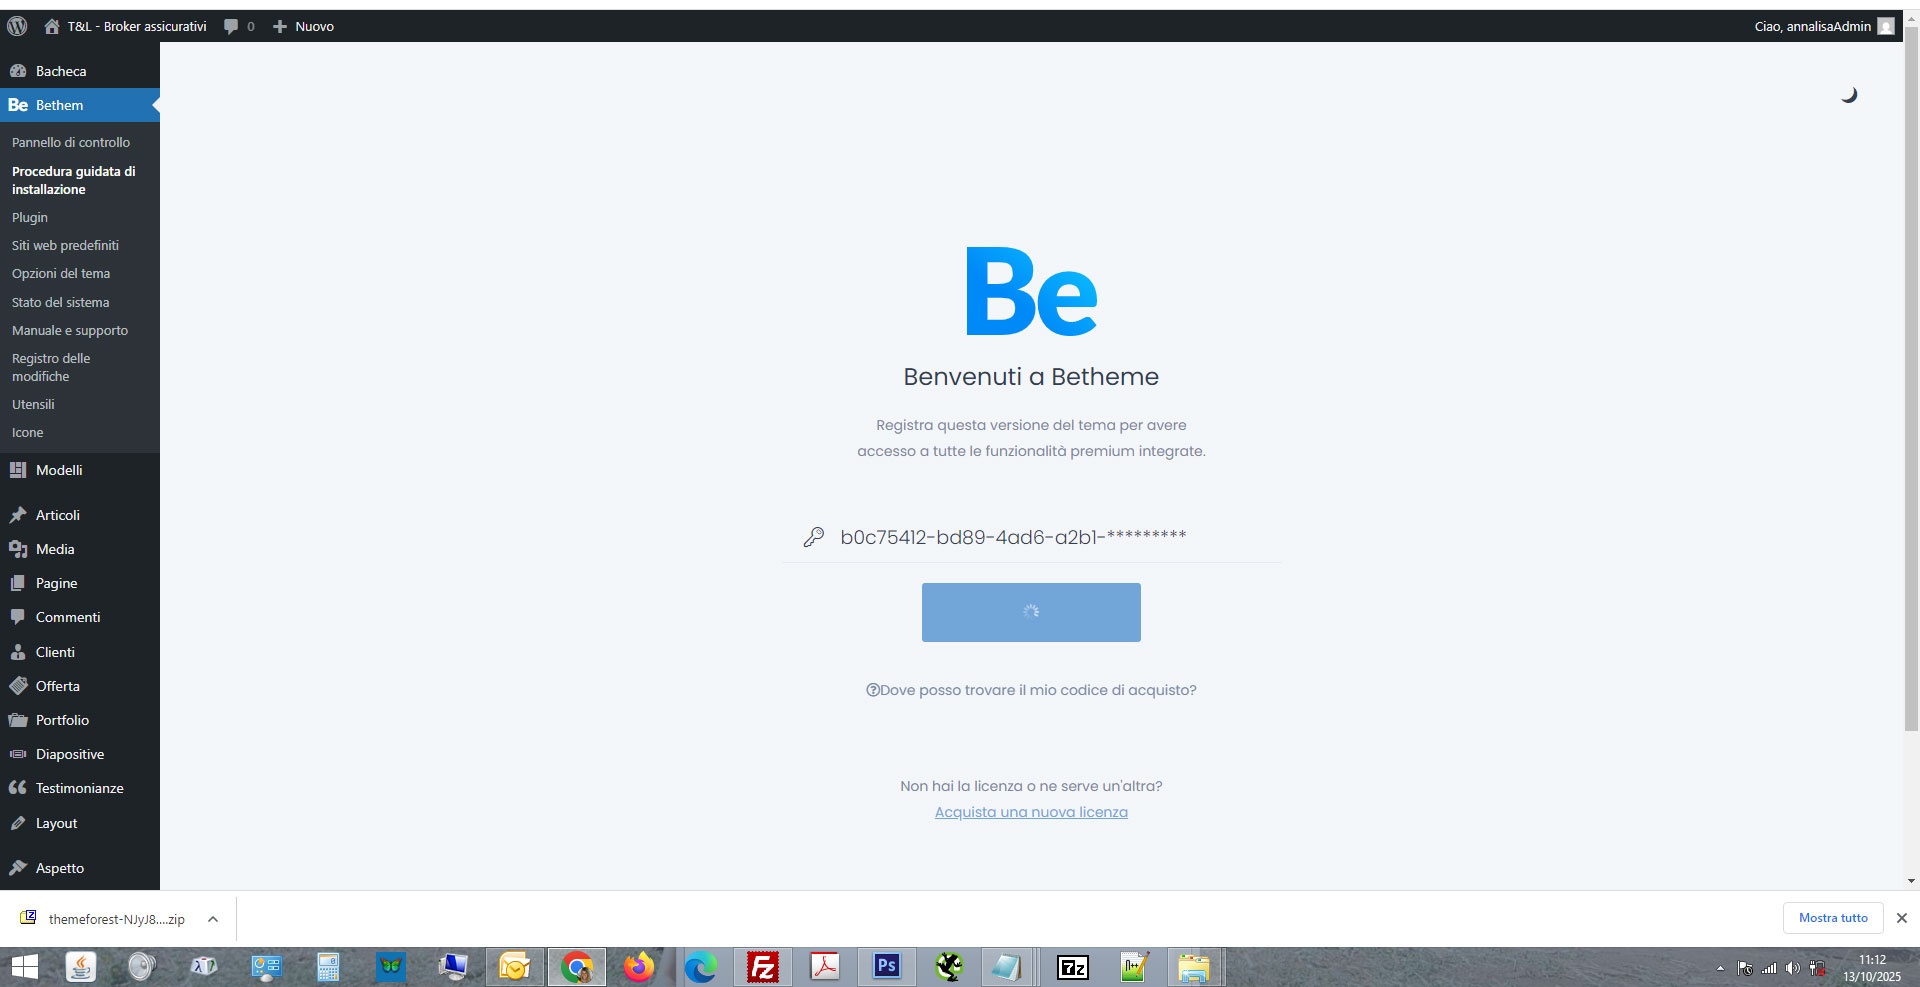Go to Siti web predefiniti

[x=65, y=245]
